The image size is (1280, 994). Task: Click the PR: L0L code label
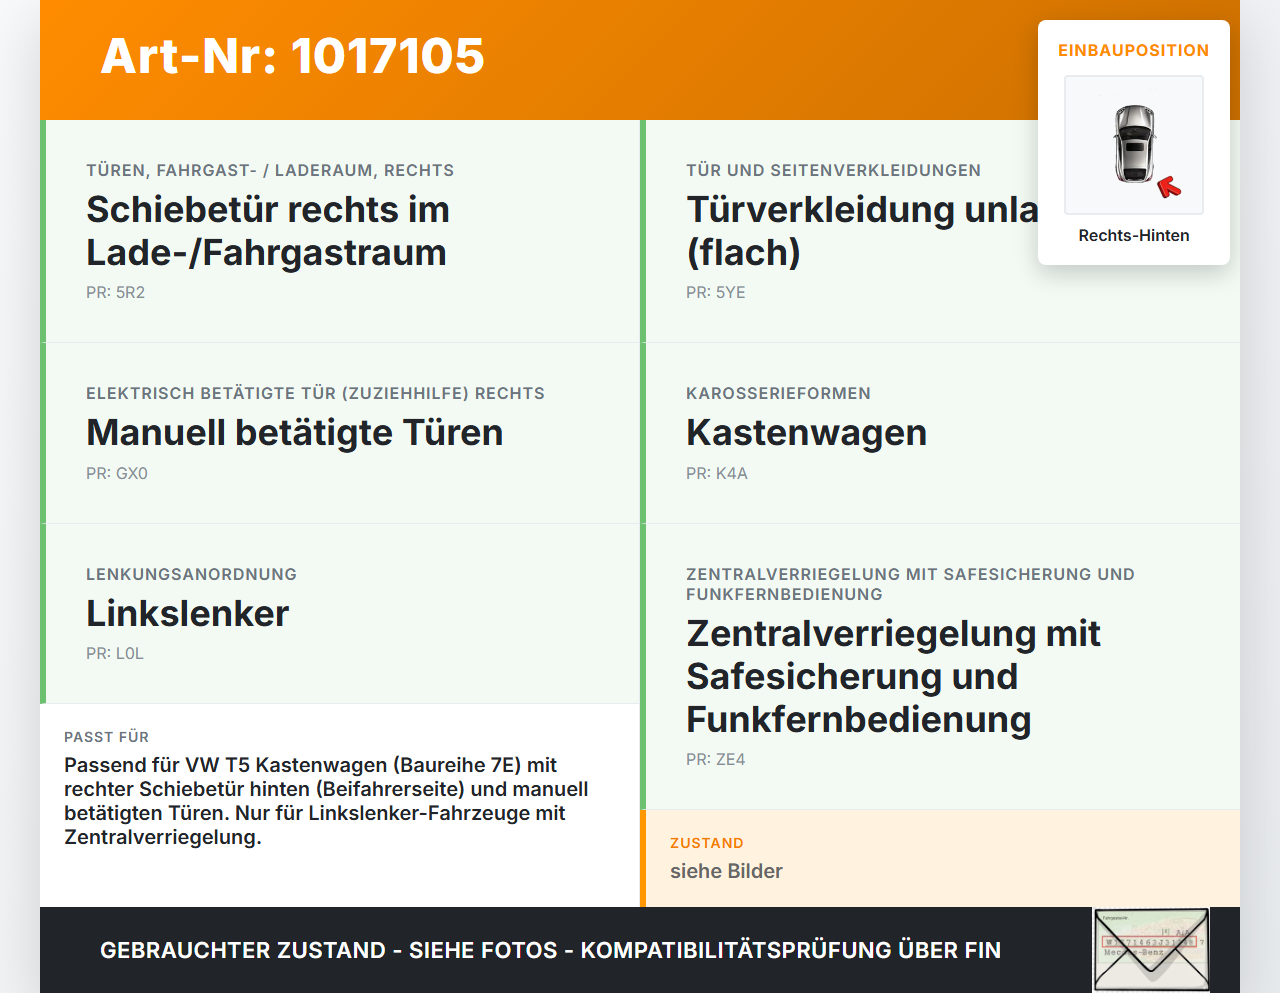115,654
